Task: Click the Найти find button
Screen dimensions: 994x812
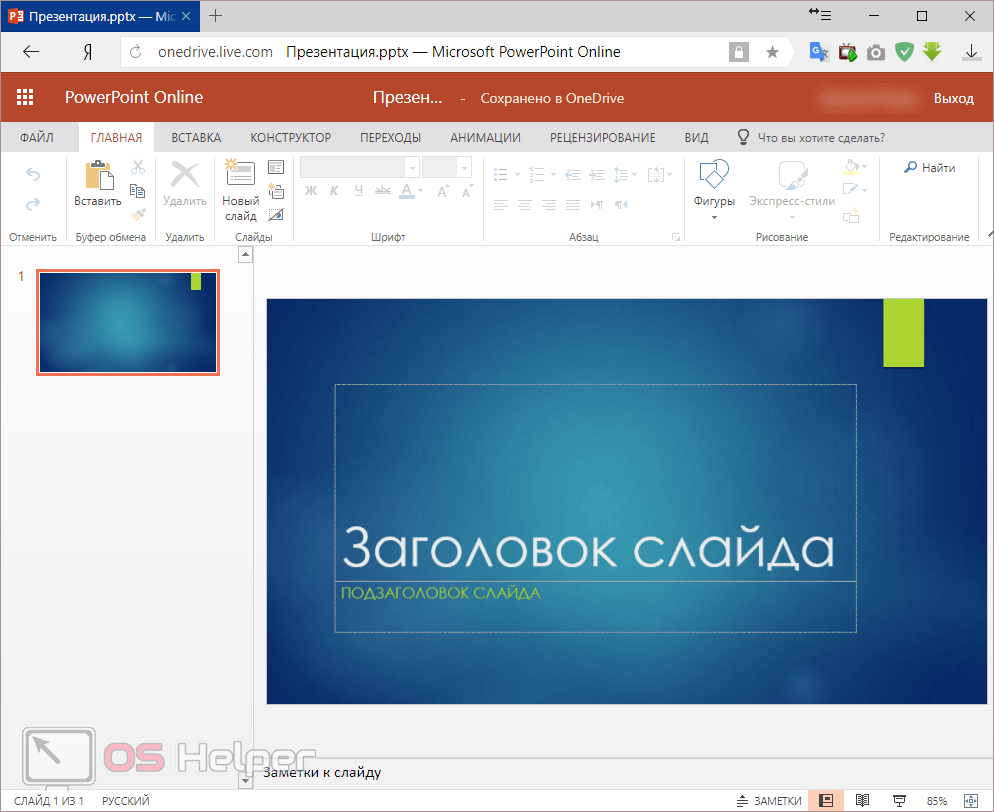Action: click(x=929, y=167)
